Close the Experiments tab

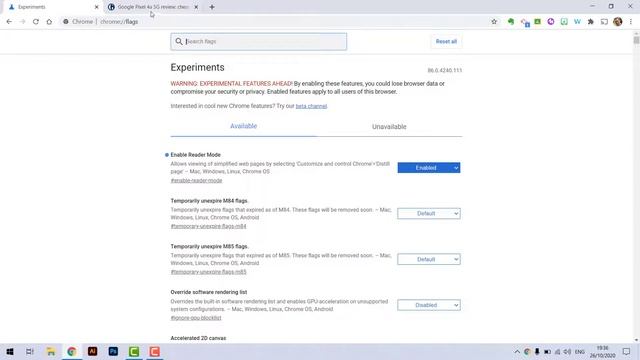point(96,7)
